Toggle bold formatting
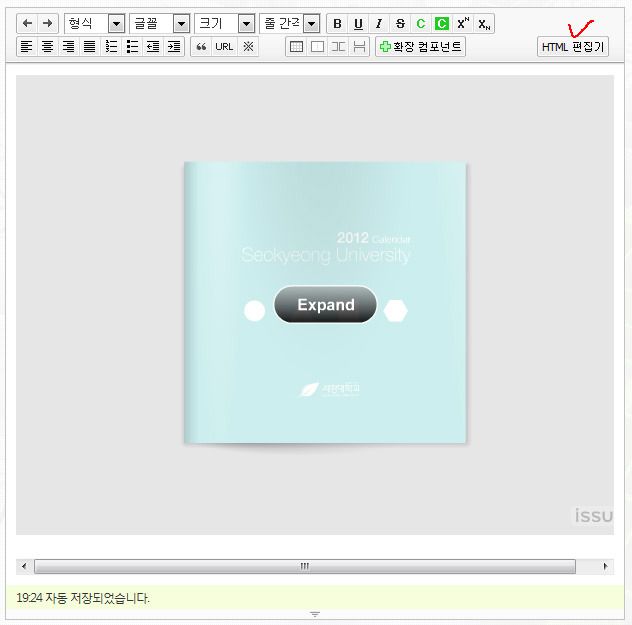 point(337,24)
